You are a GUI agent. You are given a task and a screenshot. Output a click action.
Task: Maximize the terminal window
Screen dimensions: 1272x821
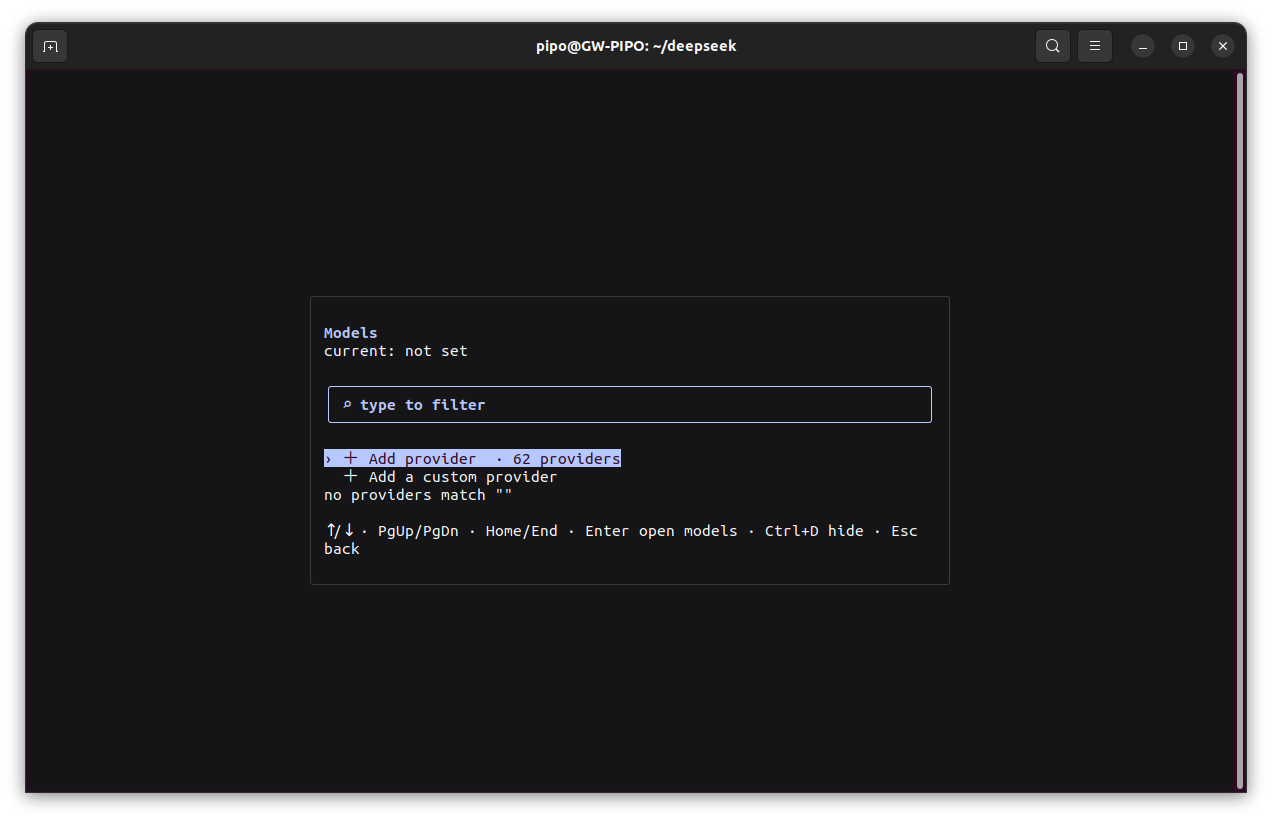(1183, 46)
